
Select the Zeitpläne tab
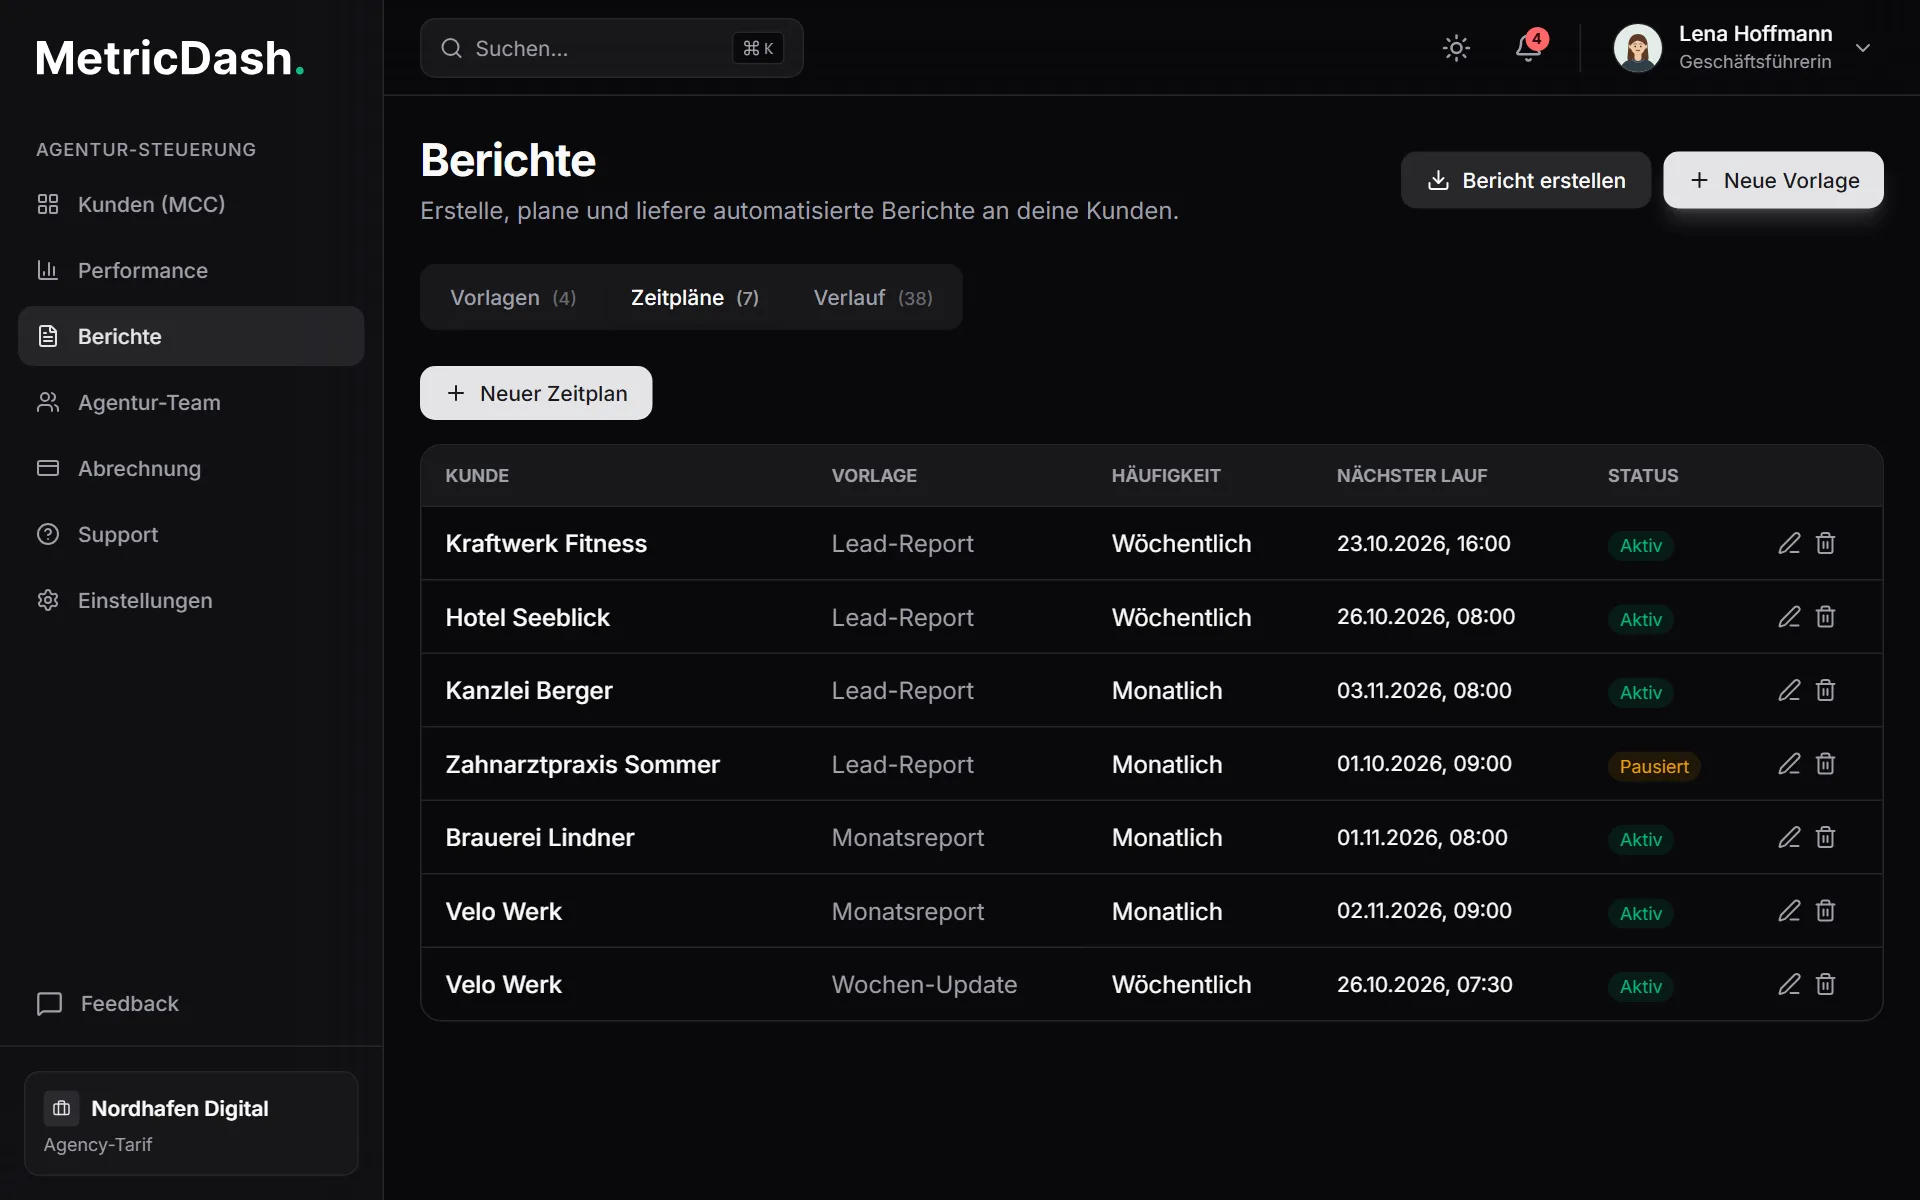click(695, 297)
